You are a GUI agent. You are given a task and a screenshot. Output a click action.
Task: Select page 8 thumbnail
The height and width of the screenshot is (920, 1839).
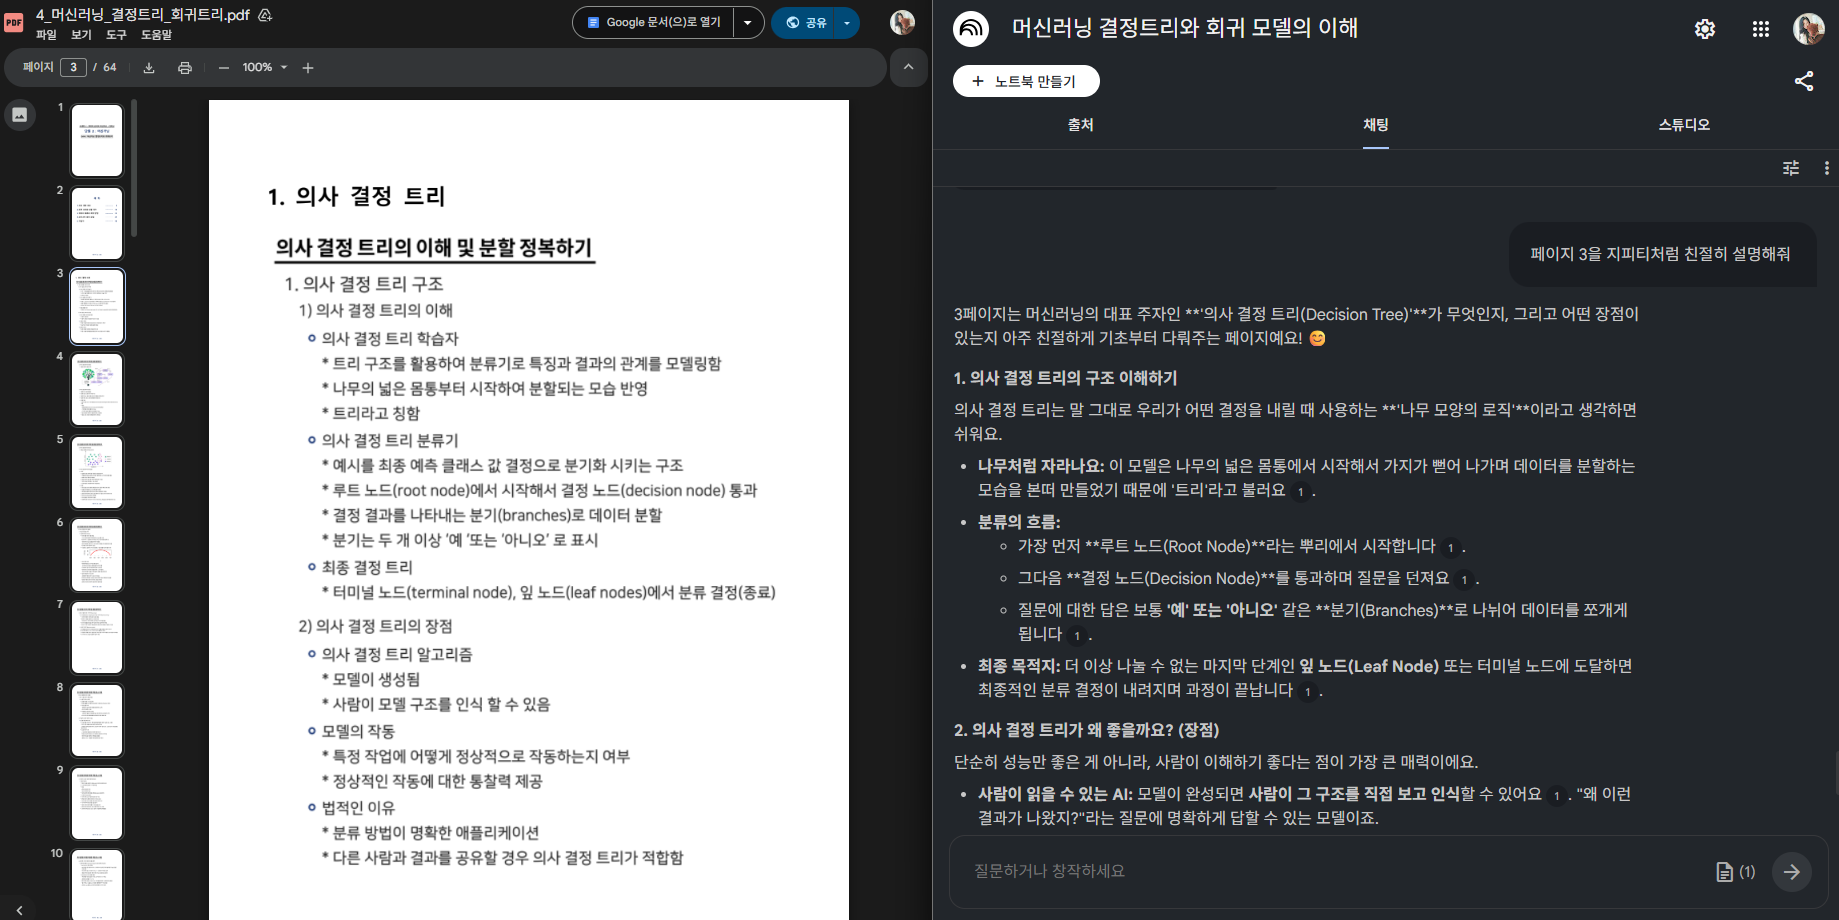[97, 721]
